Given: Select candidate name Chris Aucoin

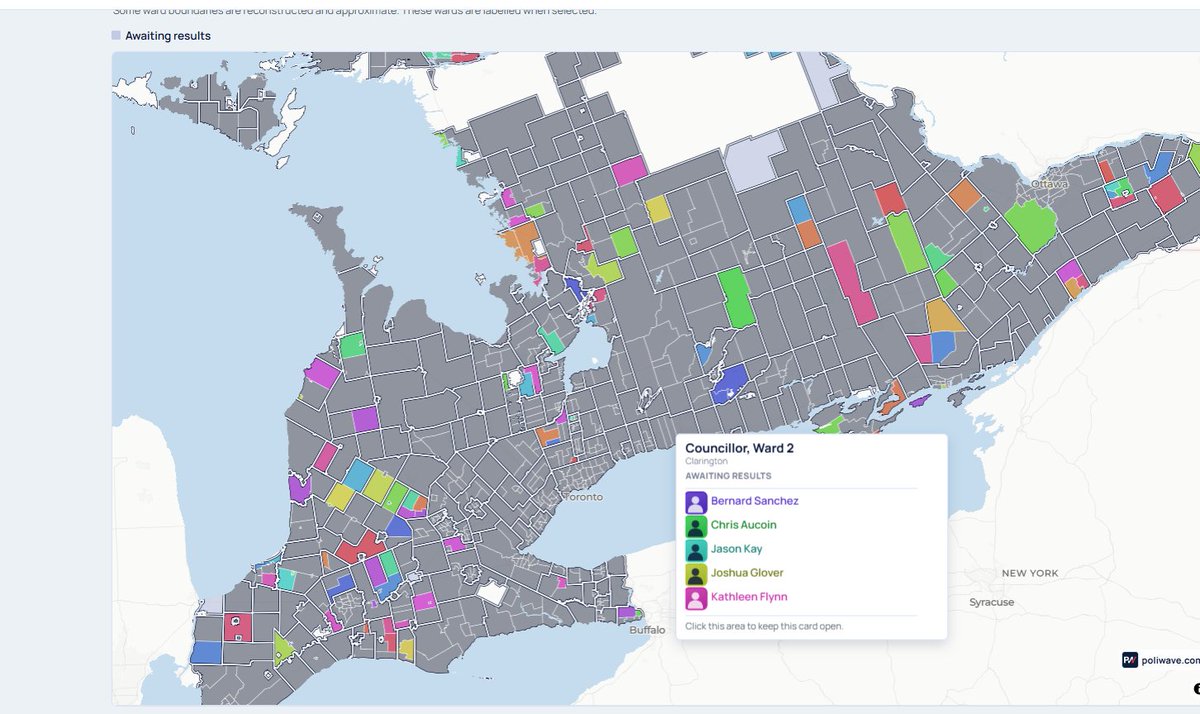Looking at the screenshot, I should pyautogui.click(x=744, y=525).
